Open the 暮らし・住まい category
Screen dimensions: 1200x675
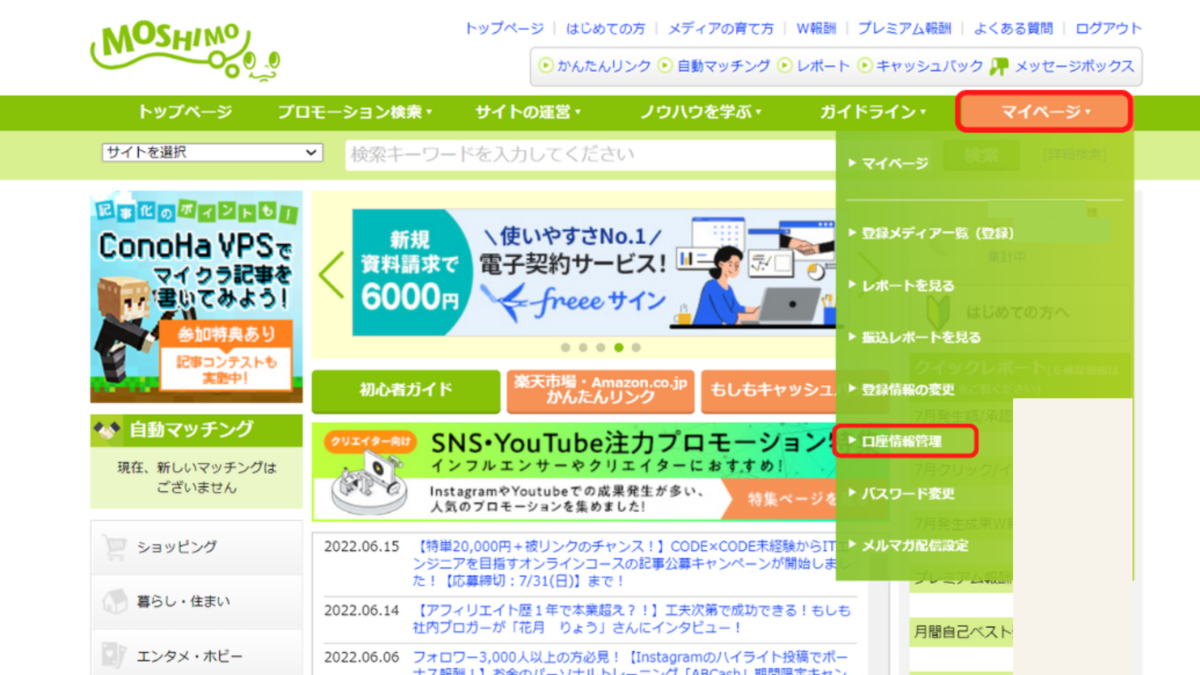click(196, 601)
